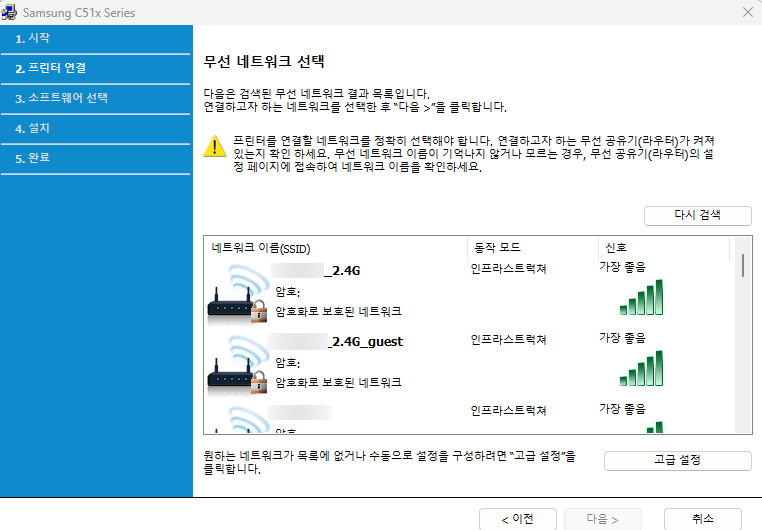Click the signal bars of _2.4G_guest network
This screenshot has width=762, height=530.
641,368
